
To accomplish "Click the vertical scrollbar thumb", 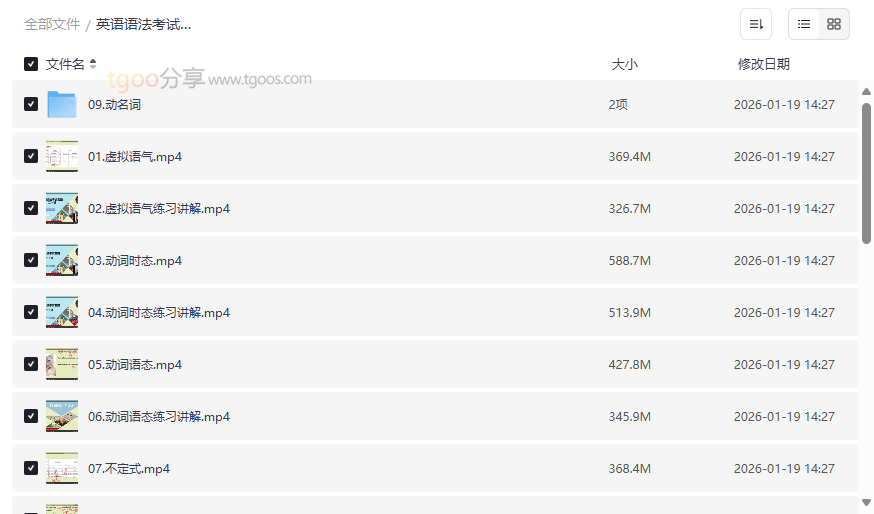I will click(866, 170).
